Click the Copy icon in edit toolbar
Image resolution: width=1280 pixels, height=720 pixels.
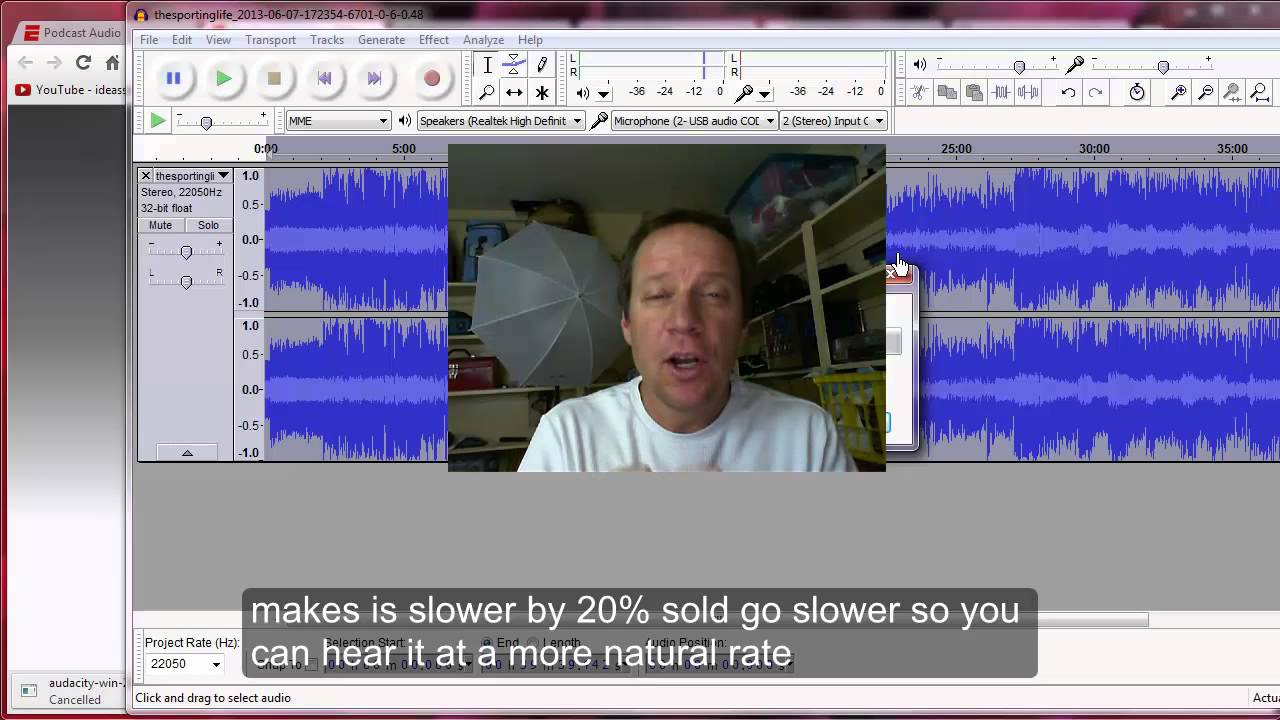[947, 92]
